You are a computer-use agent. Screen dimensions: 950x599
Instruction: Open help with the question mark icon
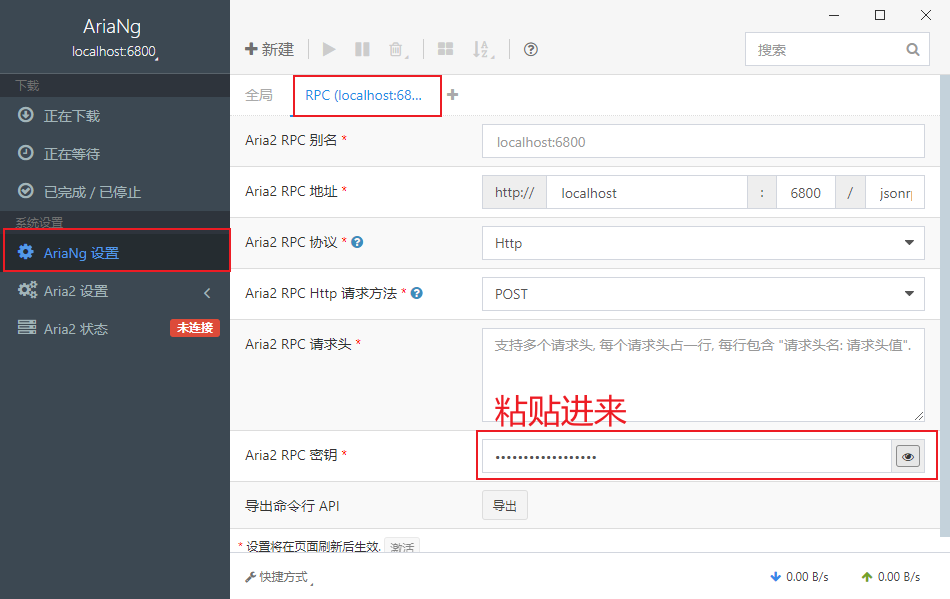[x=531, y=49]
